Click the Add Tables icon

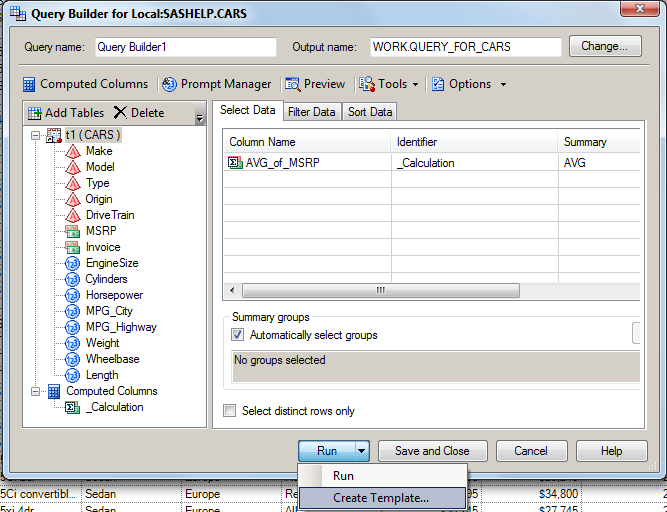tap(35, 113)
